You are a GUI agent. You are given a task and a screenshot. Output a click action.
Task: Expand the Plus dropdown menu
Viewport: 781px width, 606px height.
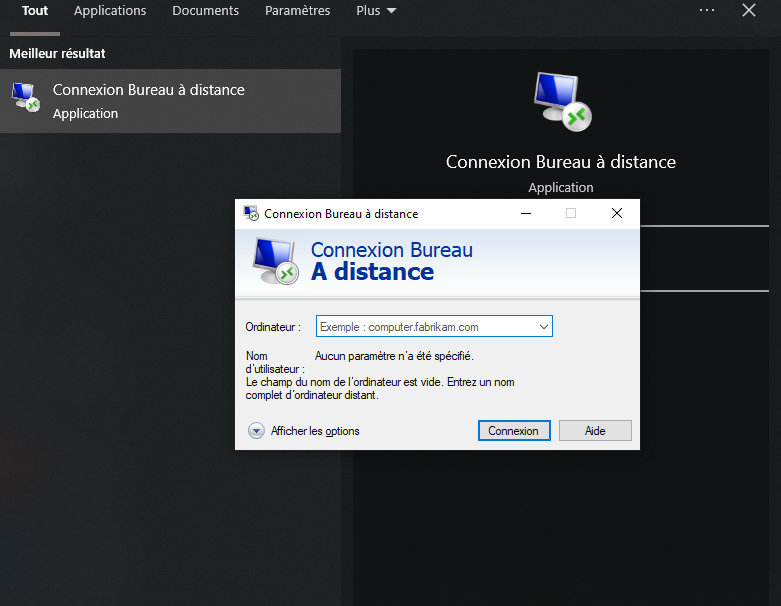click(x=376, y=11)
